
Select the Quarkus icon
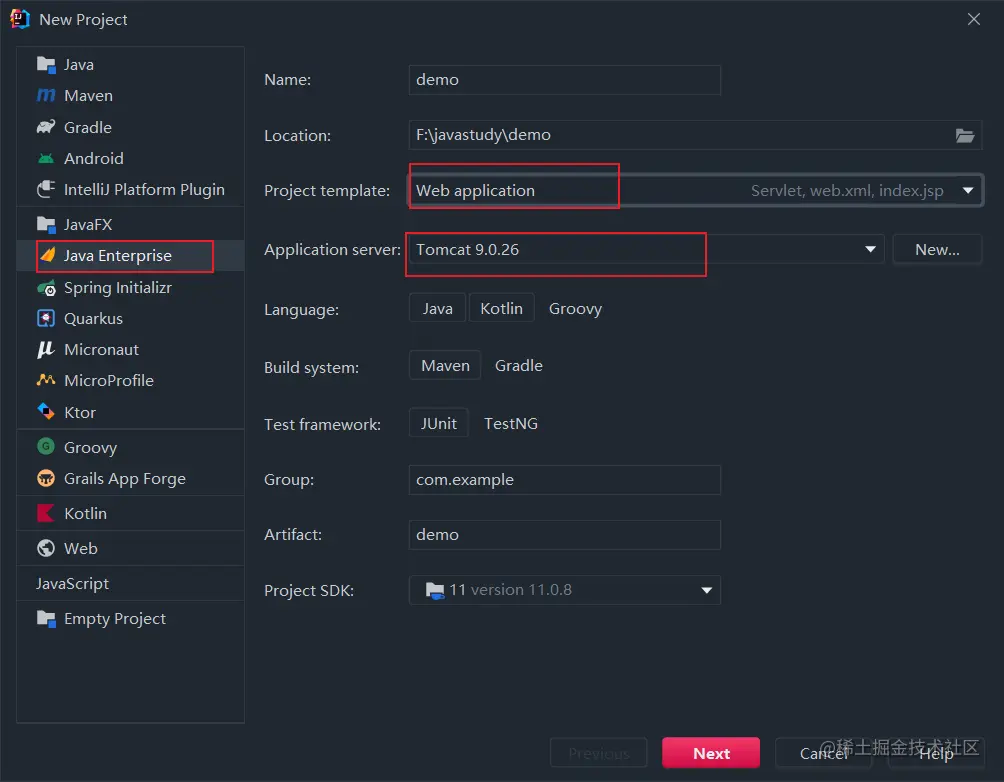tap(46, 318)
